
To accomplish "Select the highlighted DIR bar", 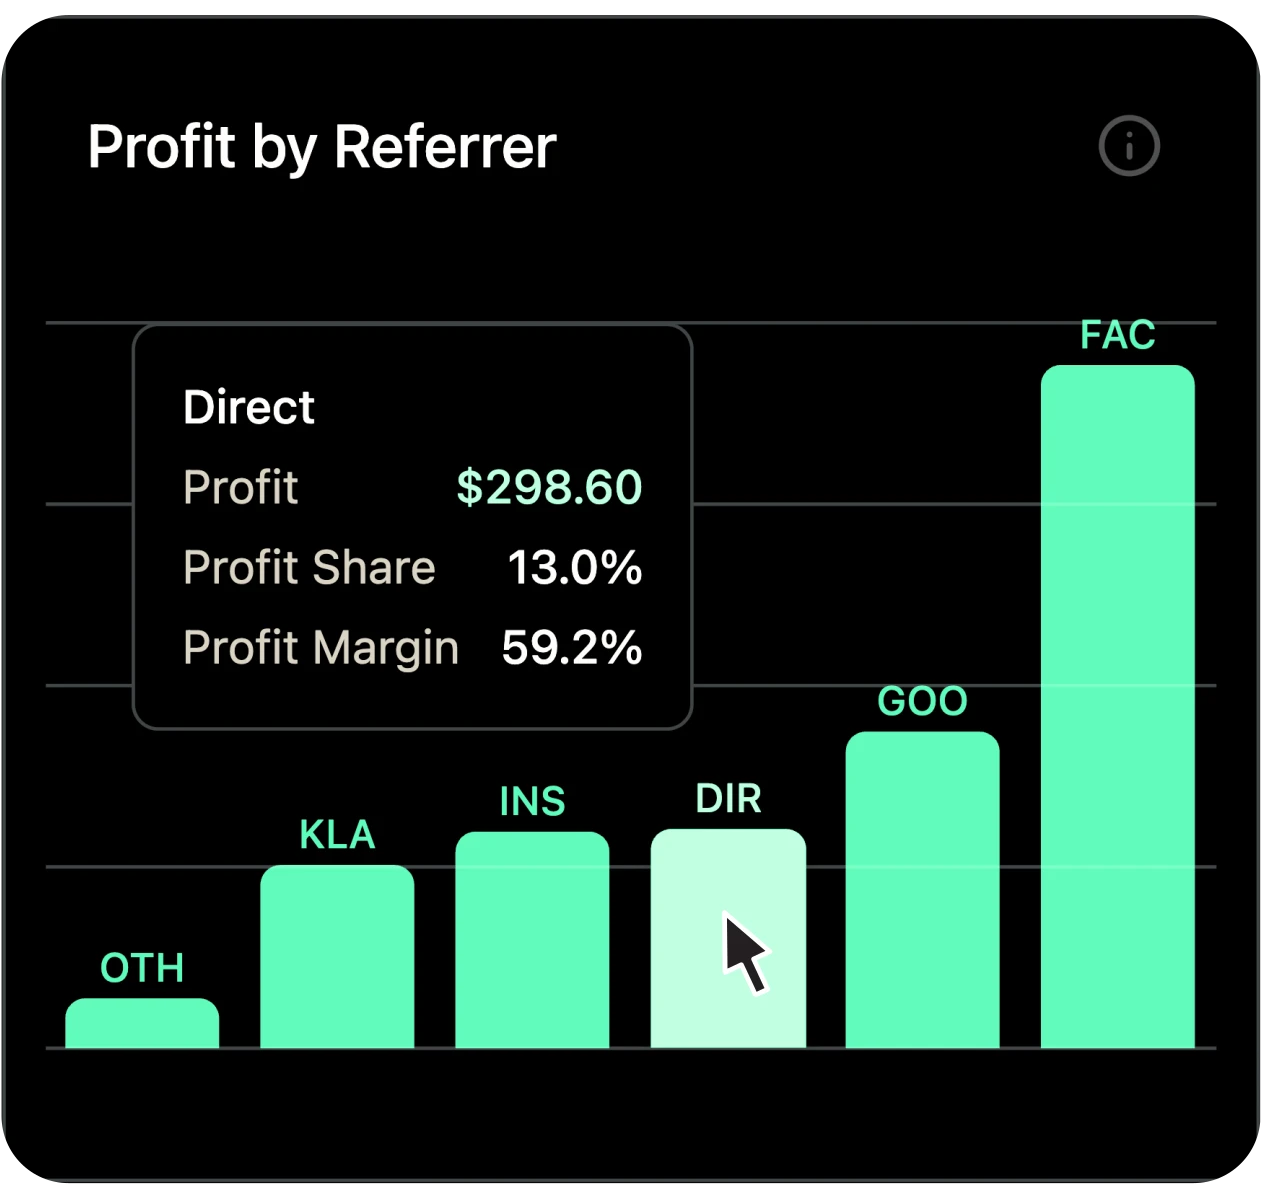I will pos(727,940).
